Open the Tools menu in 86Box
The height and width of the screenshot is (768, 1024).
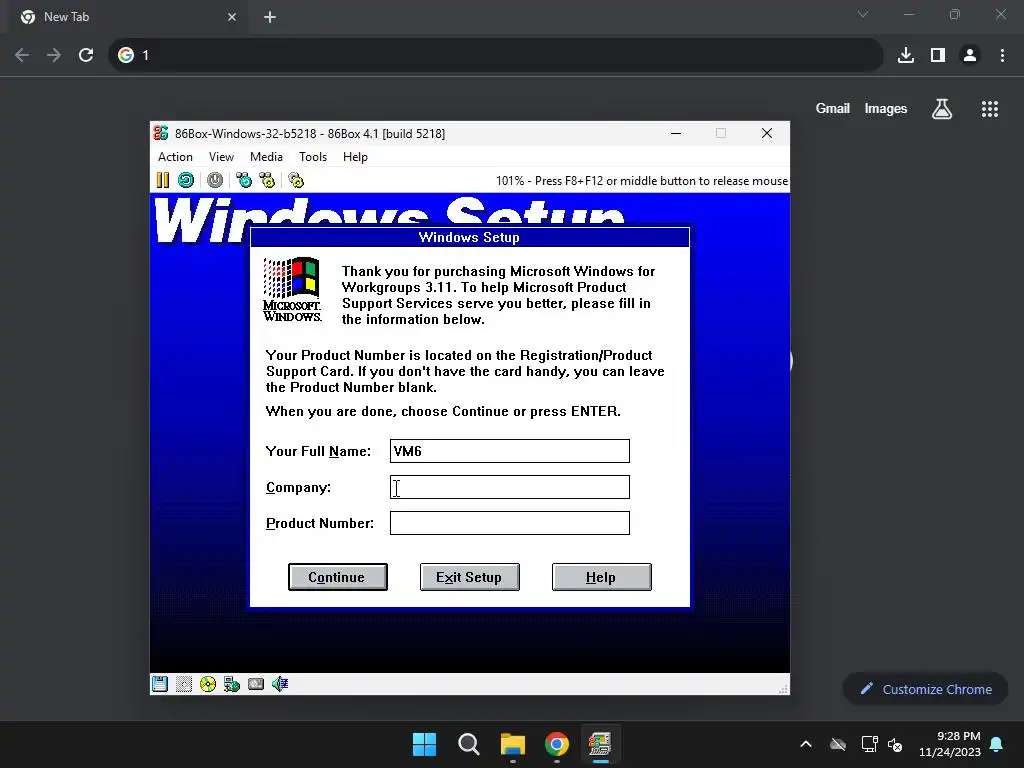click(313, 157)
